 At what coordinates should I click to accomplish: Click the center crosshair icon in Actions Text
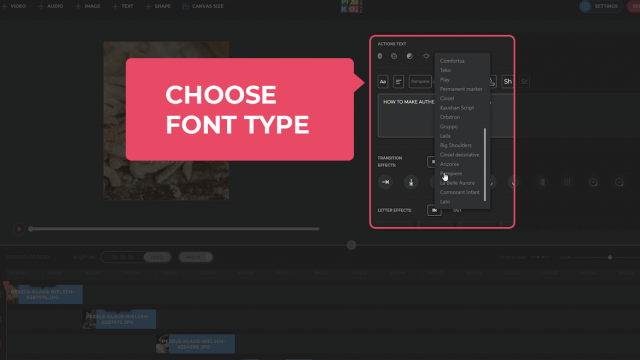click(426, 56)
